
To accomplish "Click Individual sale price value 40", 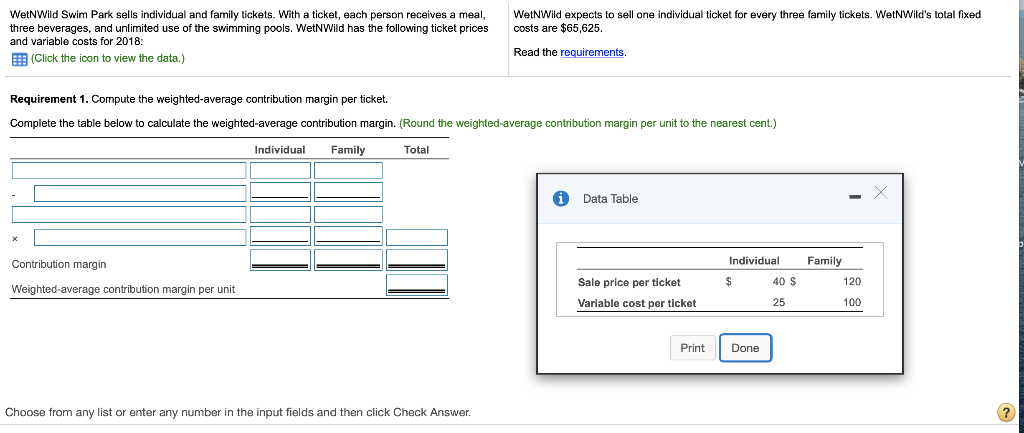I will pyautogui.click(x=778, y=281).
